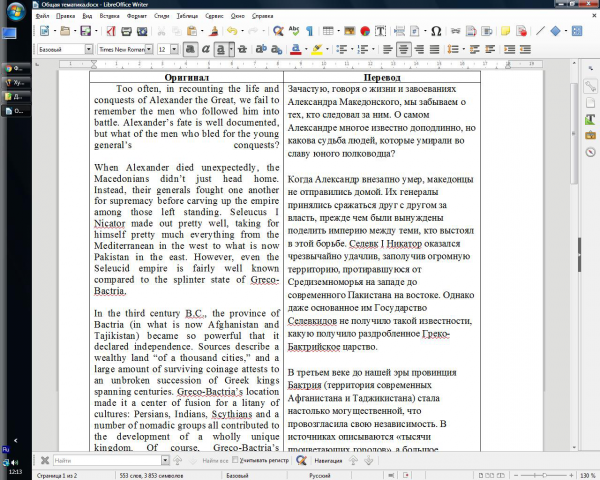Click the vertical scrollbar thumb

574,133
